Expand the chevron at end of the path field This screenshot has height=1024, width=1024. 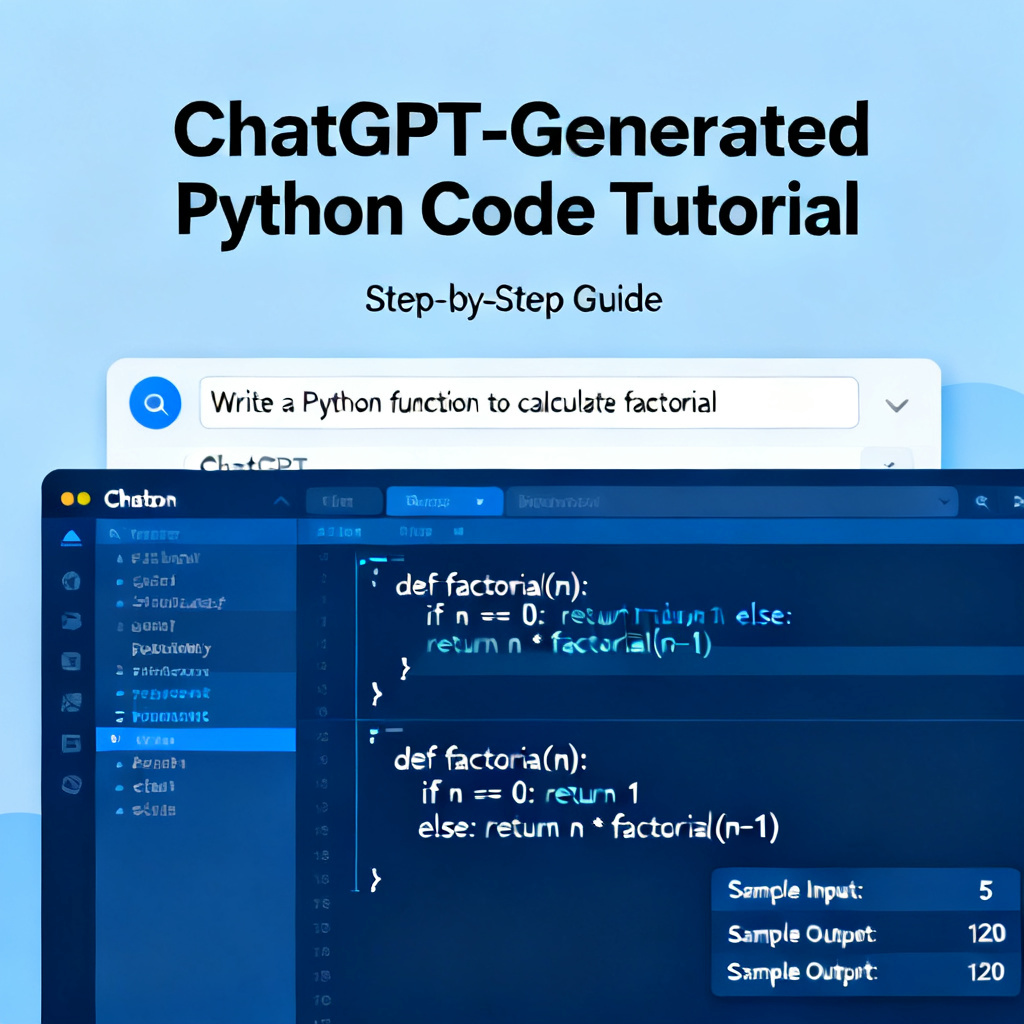(x=944, y=502)
